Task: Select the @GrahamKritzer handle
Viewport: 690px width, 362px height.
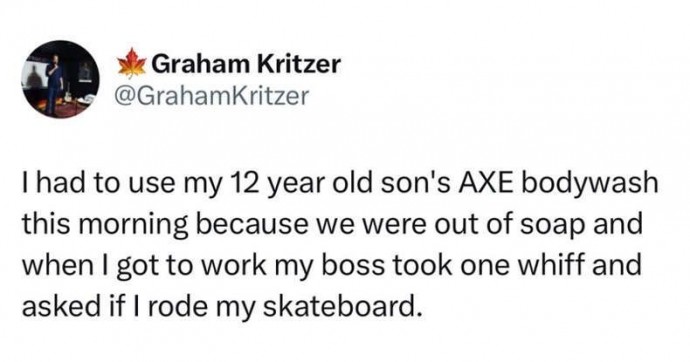Action: pos(211,95)
